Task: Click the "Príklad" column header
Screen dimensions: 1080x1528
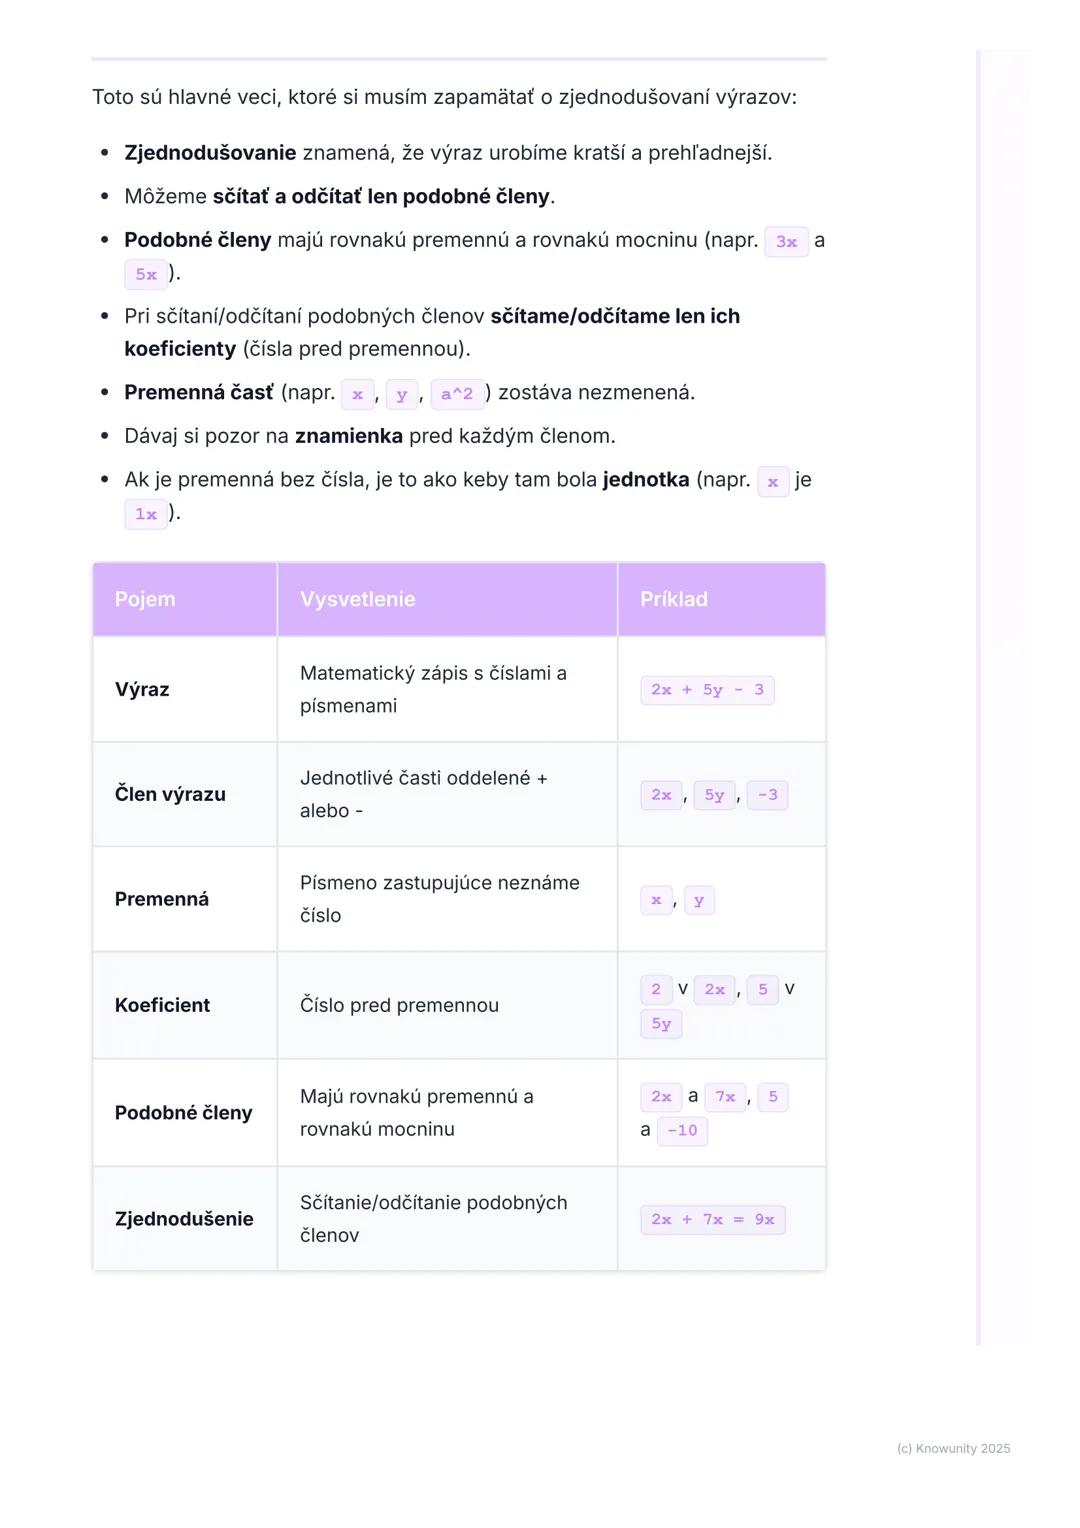Action: [673, 599]
